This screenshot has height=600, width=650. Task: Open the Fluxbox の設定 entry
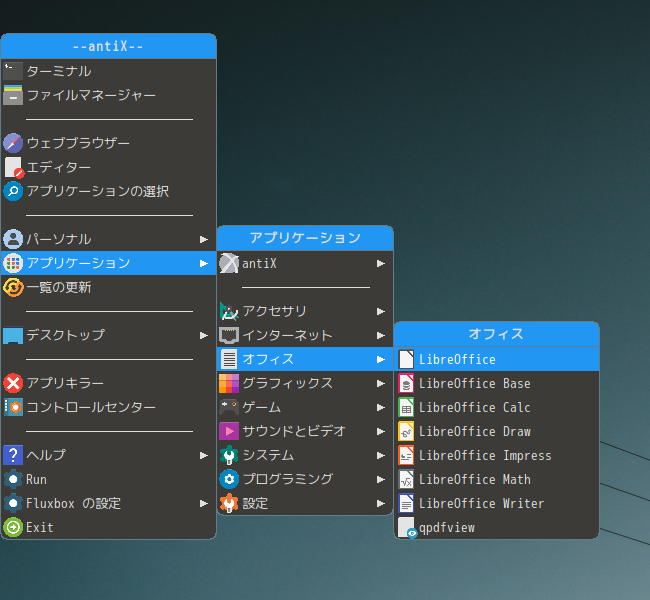click(x=109, y=503)
